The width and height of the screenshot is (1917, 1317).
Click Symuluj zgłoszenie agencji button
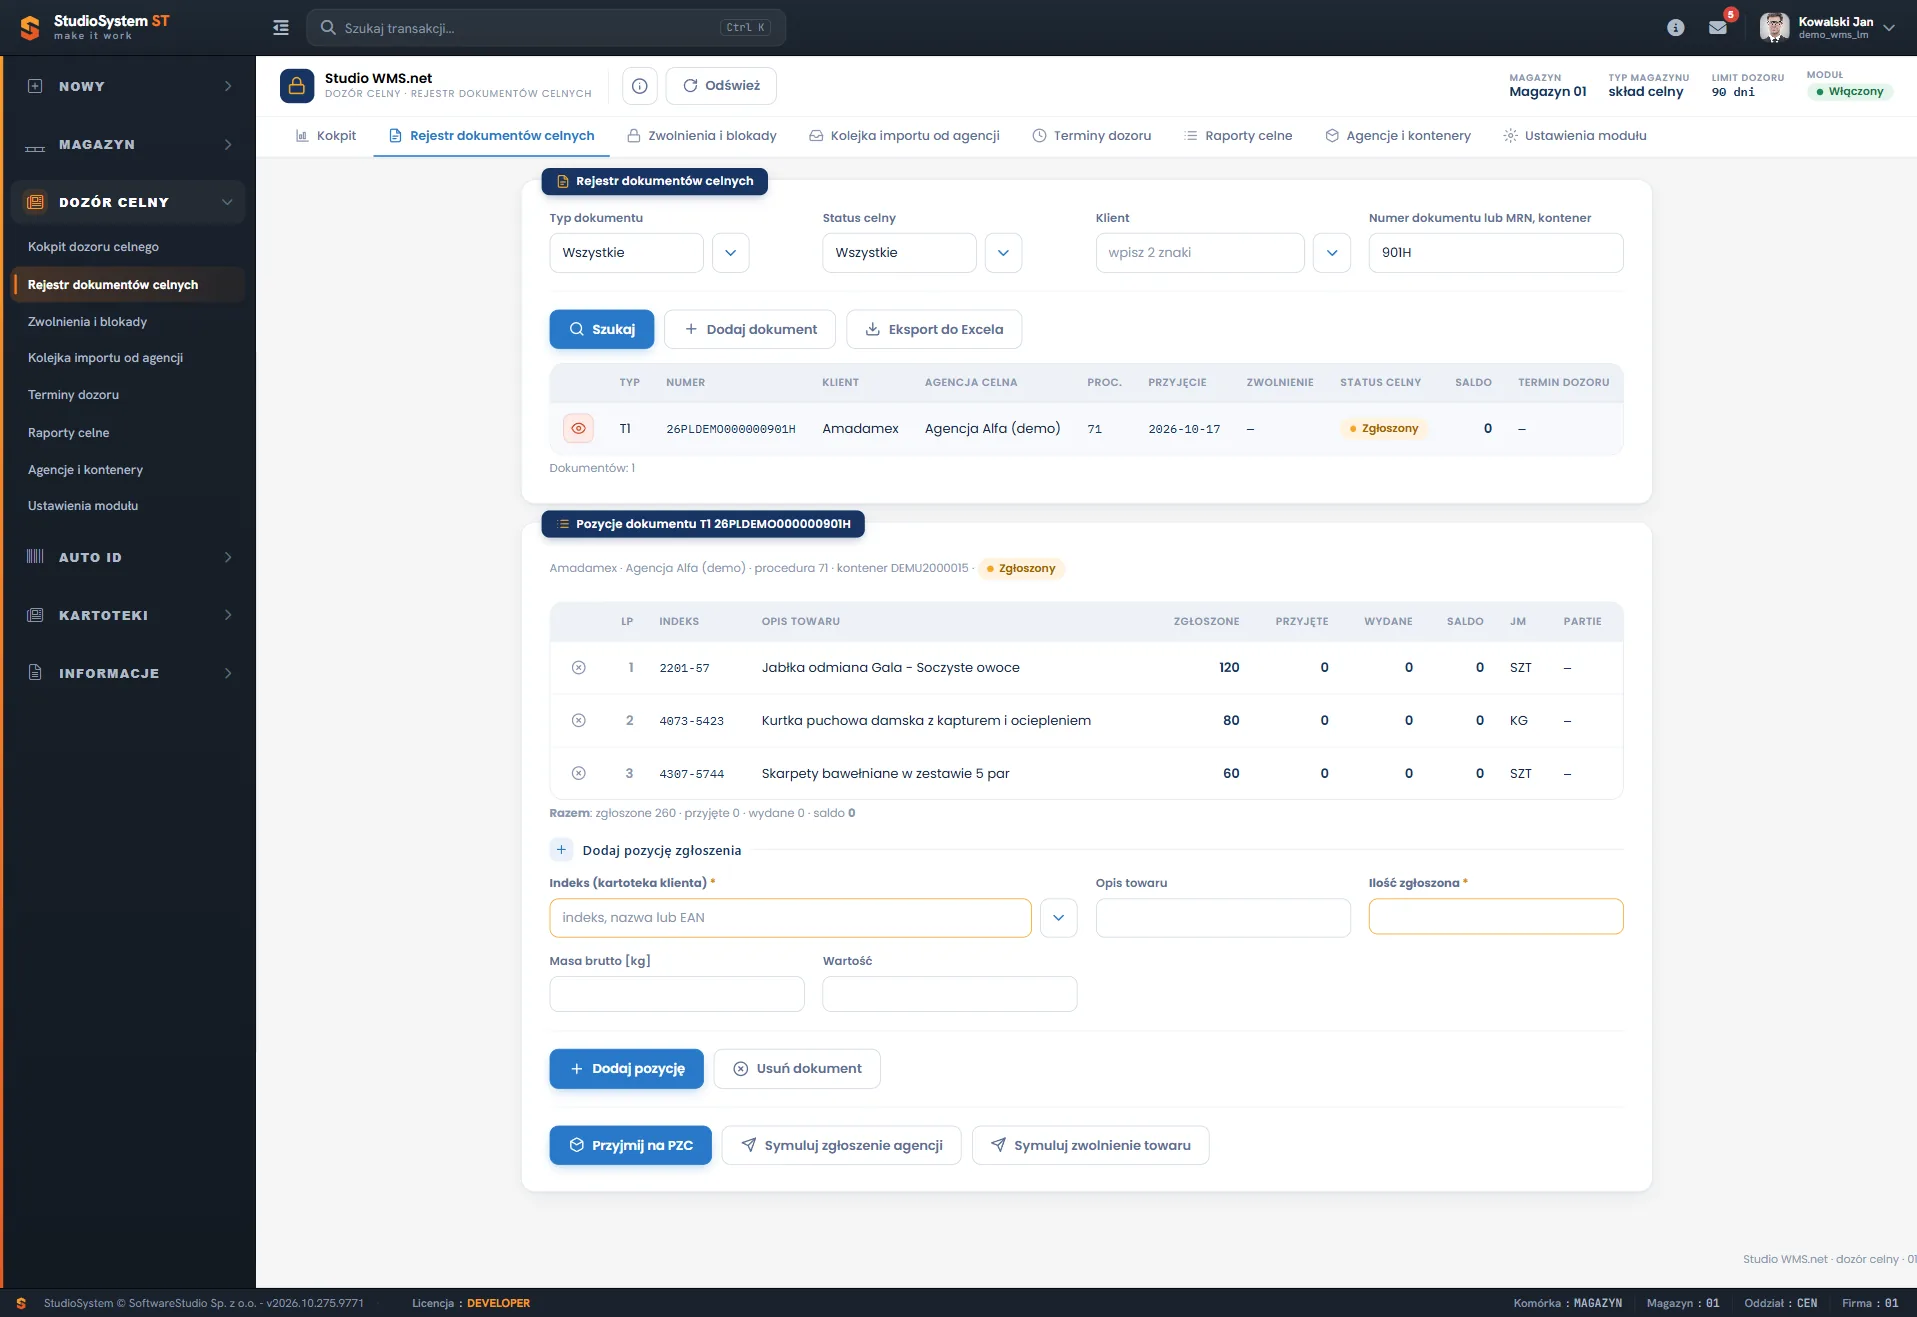pos(842,1146)
